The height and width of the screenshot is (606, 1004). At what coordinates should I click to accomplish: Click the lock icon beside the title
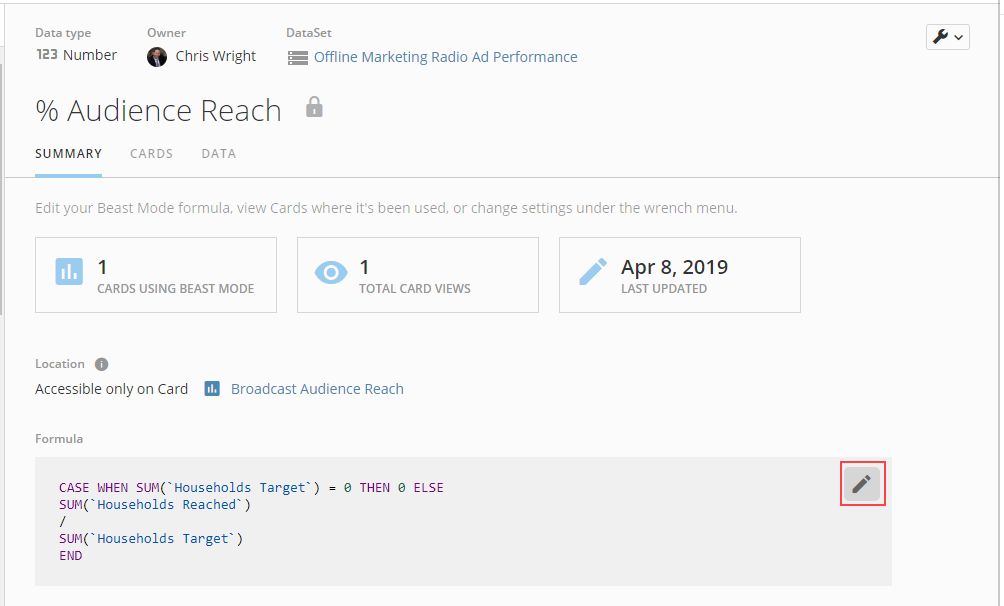[314, 108]
